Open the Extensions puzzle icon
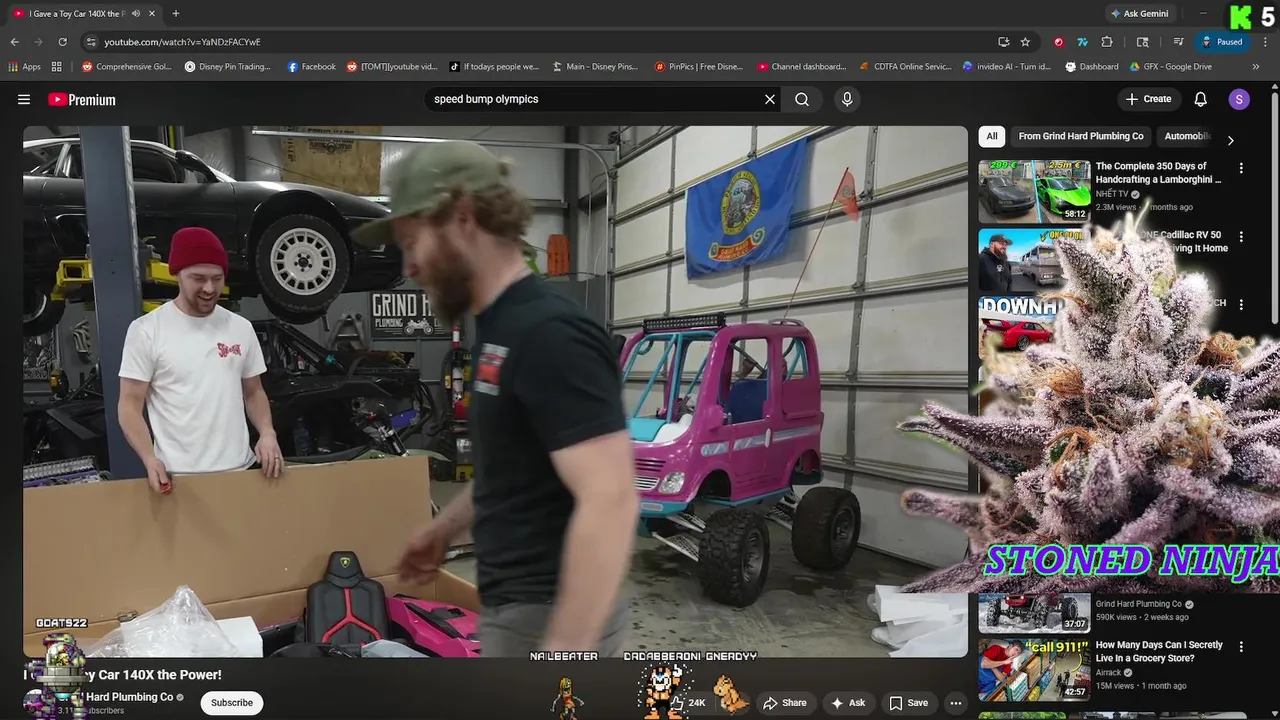This screenshot has width=1280, height=720. pos(1107,42)
